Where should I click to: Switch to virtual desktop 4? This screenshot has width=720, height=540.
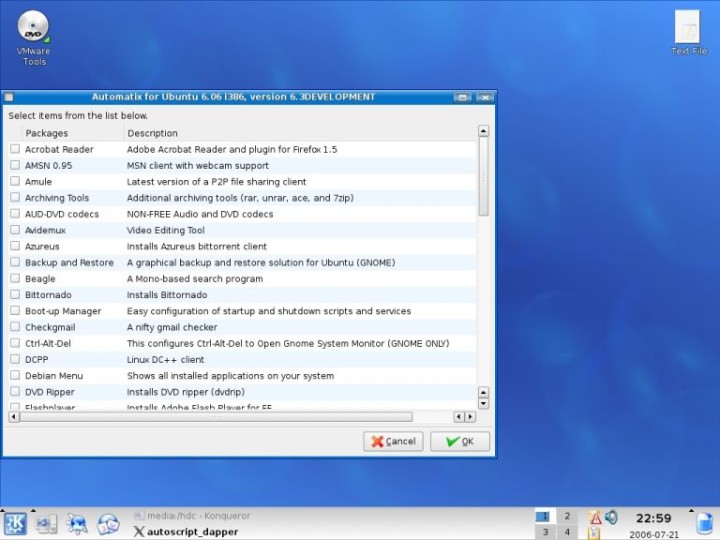567,532
